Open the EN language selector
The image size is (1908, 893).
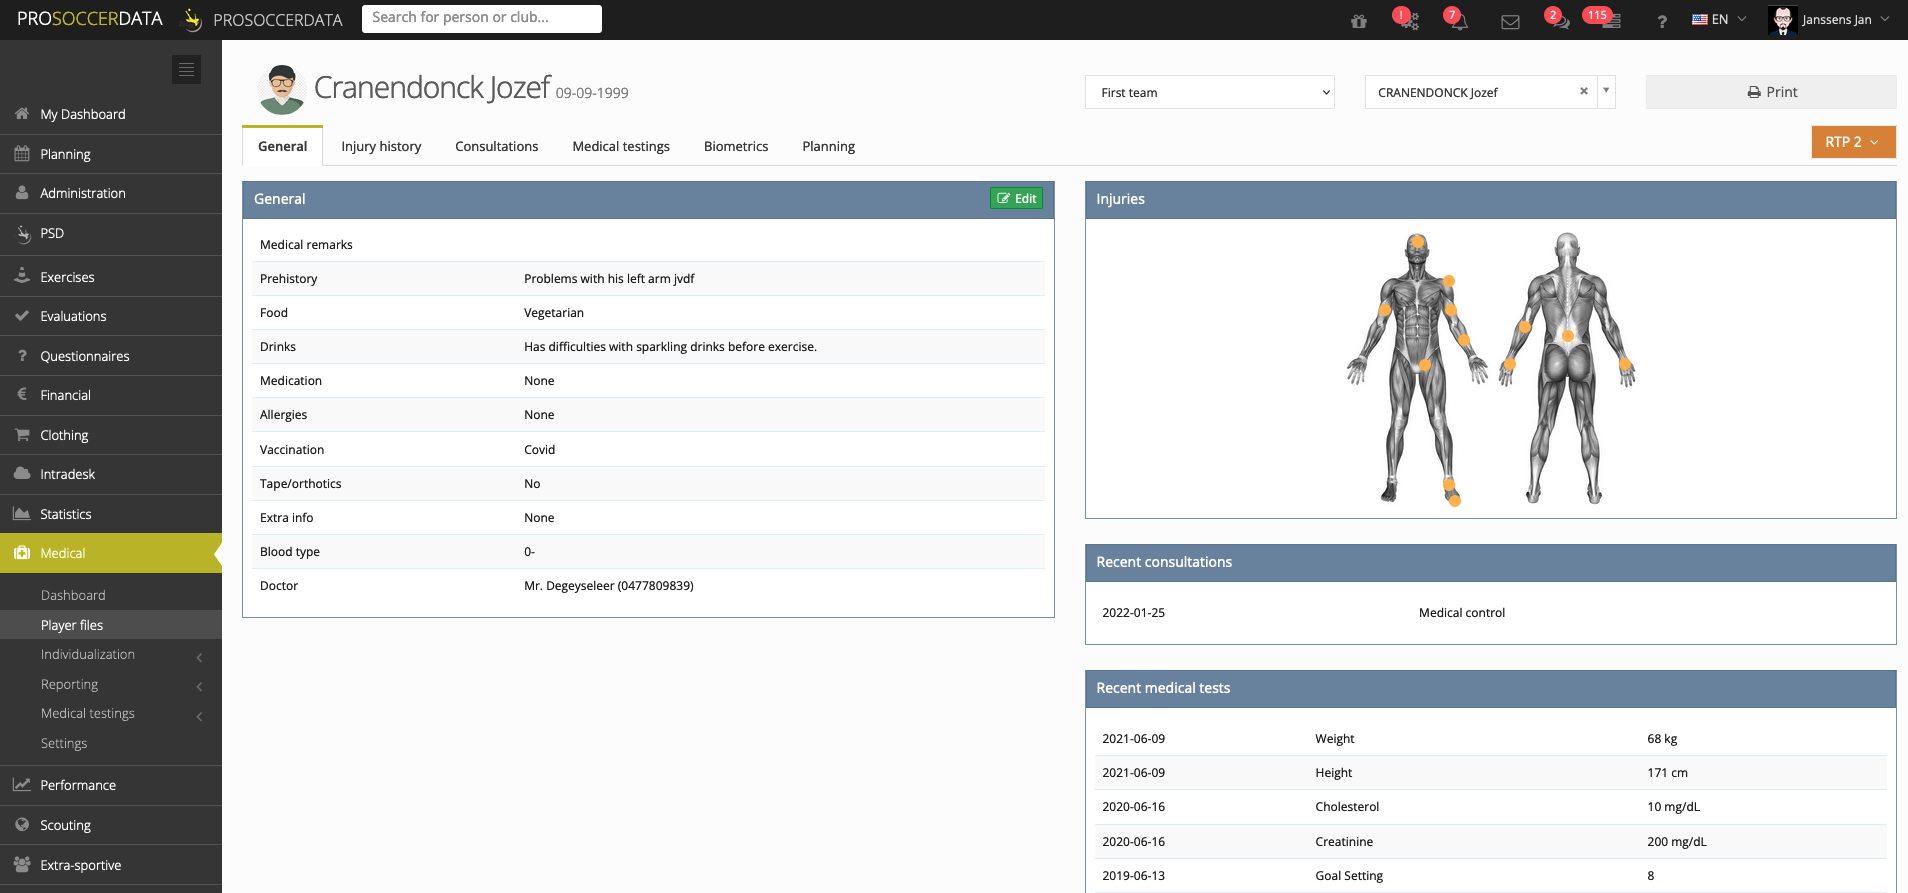[x=1719, y=20]
